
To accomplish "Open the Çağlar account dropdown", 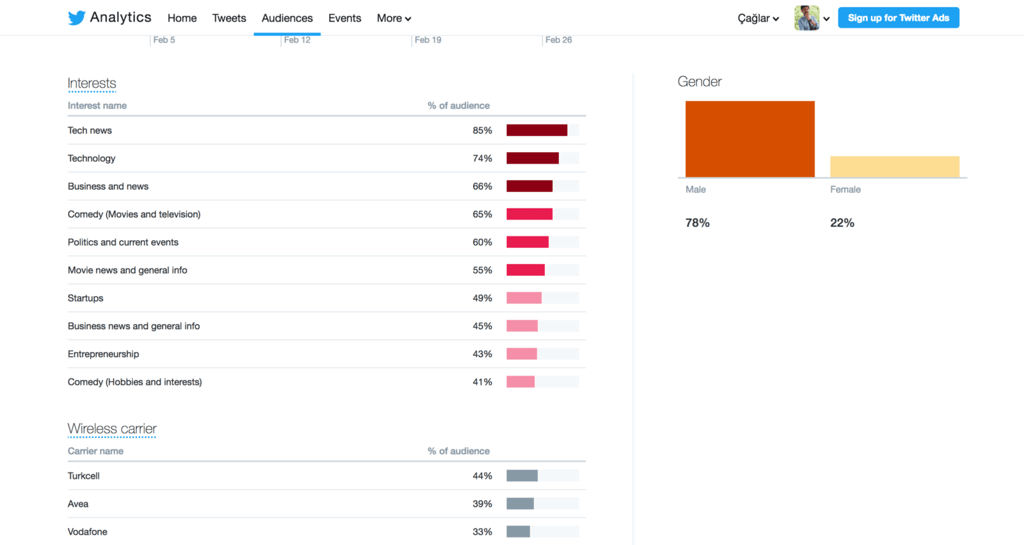I will tap(758, 18).
